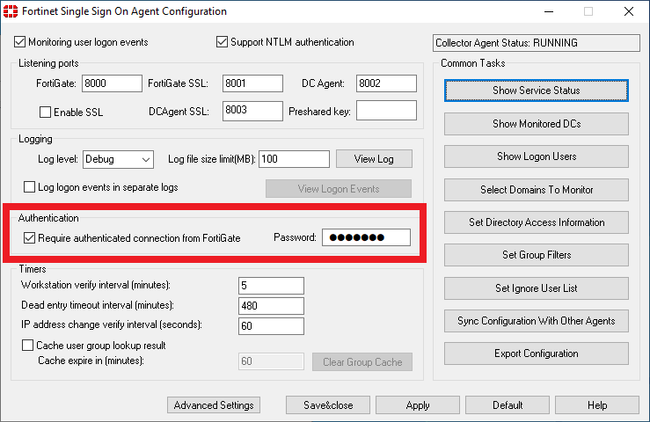The image size is (650, 422).
Task: Open Advanced Settings
Action: (213, 405)
